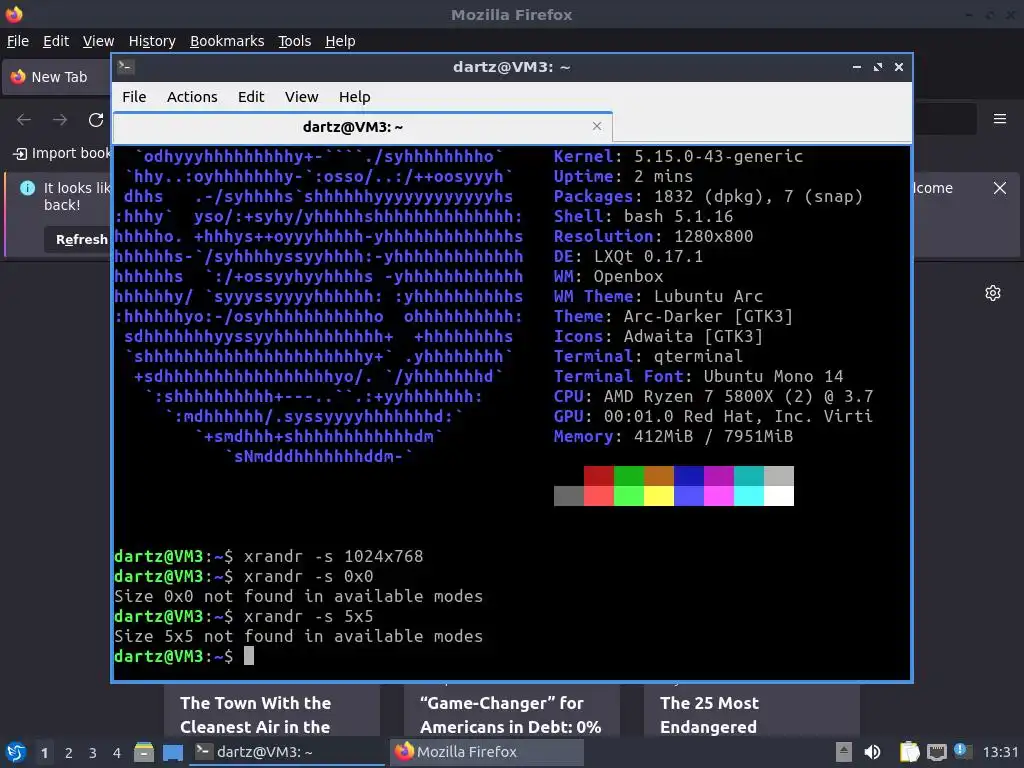
Task: Open the clipboard manager tray icon
Action: (x=909, y=752)
